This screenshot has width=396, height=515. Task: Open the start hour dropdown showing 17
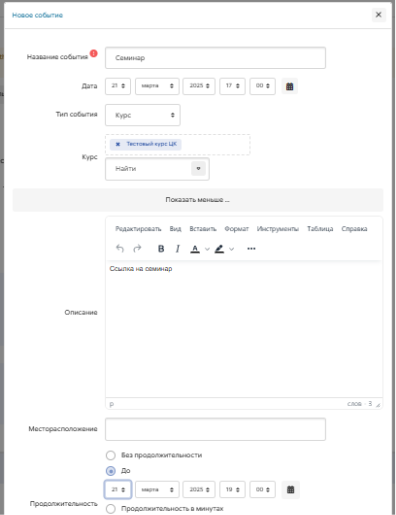tap(232, 86)
